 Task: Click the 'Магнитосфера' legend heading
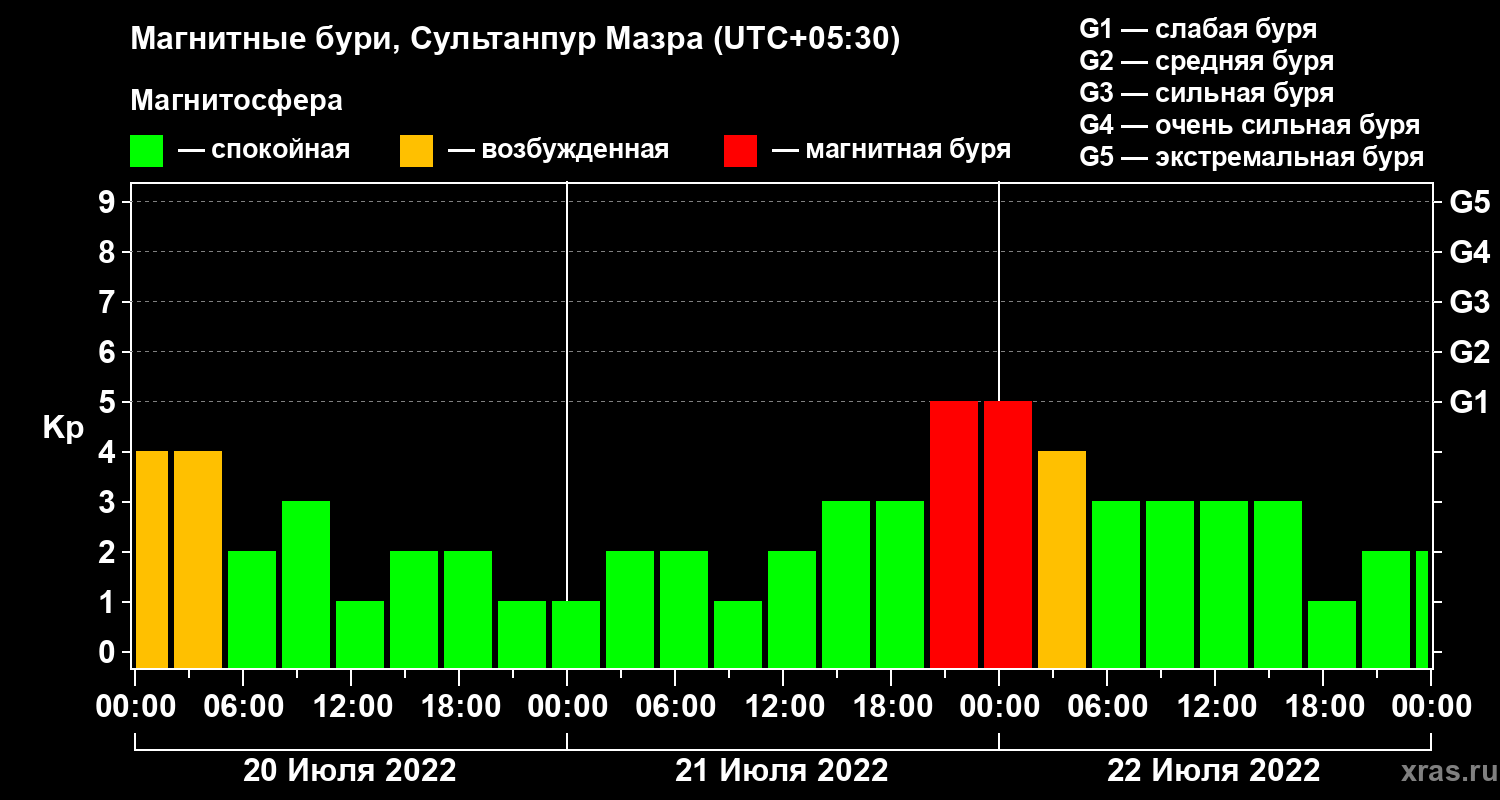236,101
